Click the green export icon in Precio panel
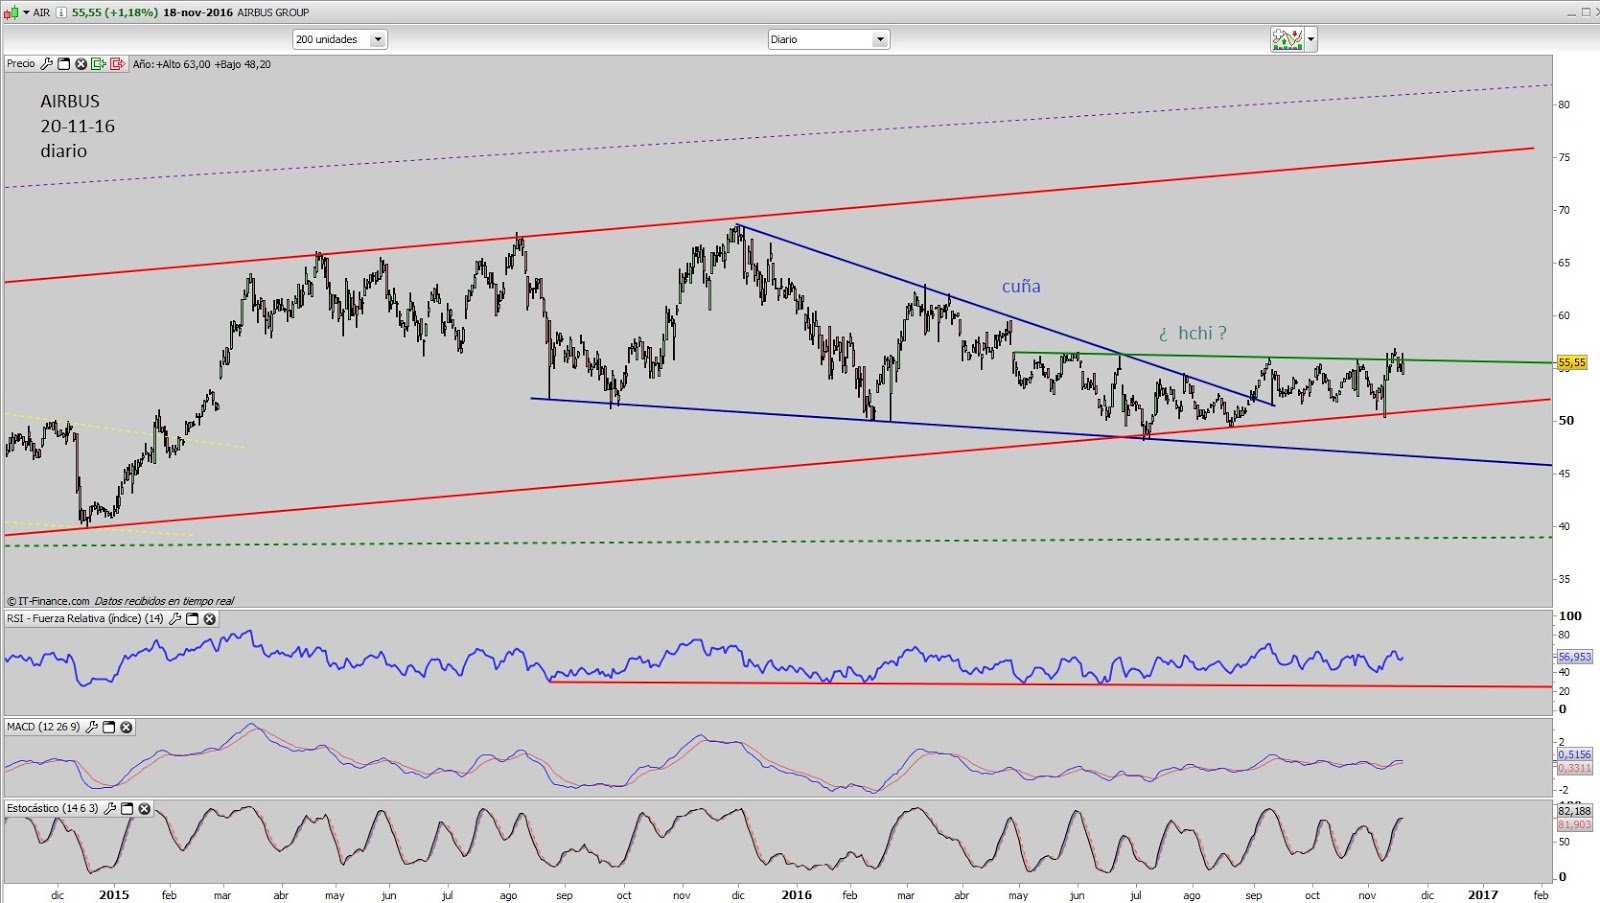Screen dimensions: 1600x903 pyautogui.click(x=98, y=64)
